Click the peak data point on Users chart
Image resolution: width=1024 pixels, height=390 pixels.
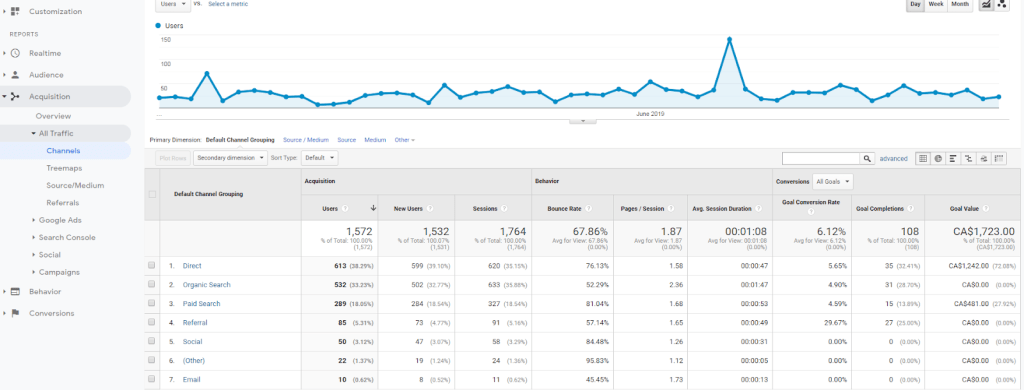pyautogui.click(x=729, y=39)
